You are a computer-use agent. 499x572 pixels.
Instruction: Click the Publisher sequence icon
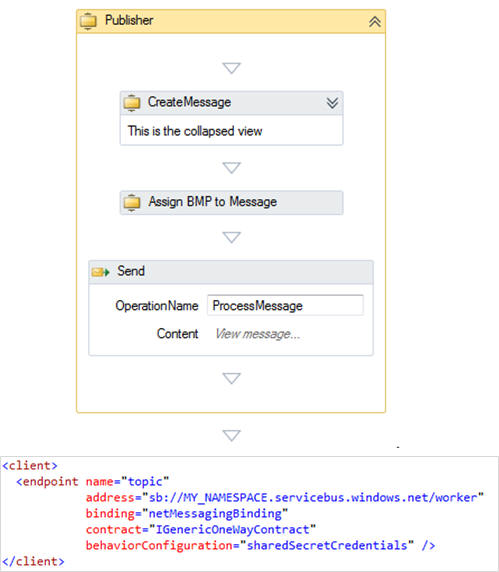(x=88, y=21)
